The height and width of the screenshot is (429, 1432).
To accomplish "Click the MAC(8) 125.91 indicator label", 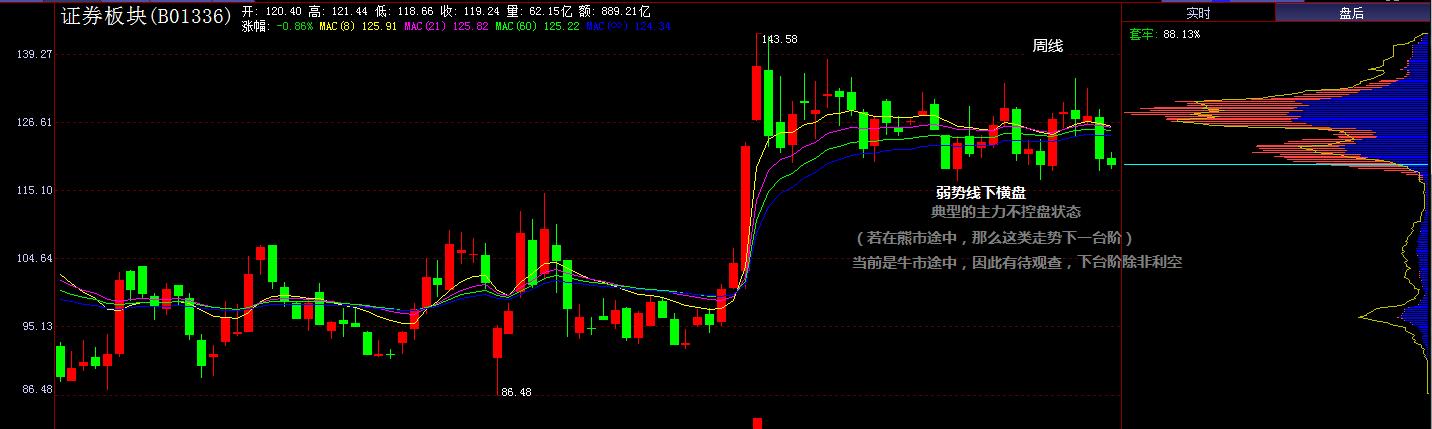I will click(x=358, y=26).
